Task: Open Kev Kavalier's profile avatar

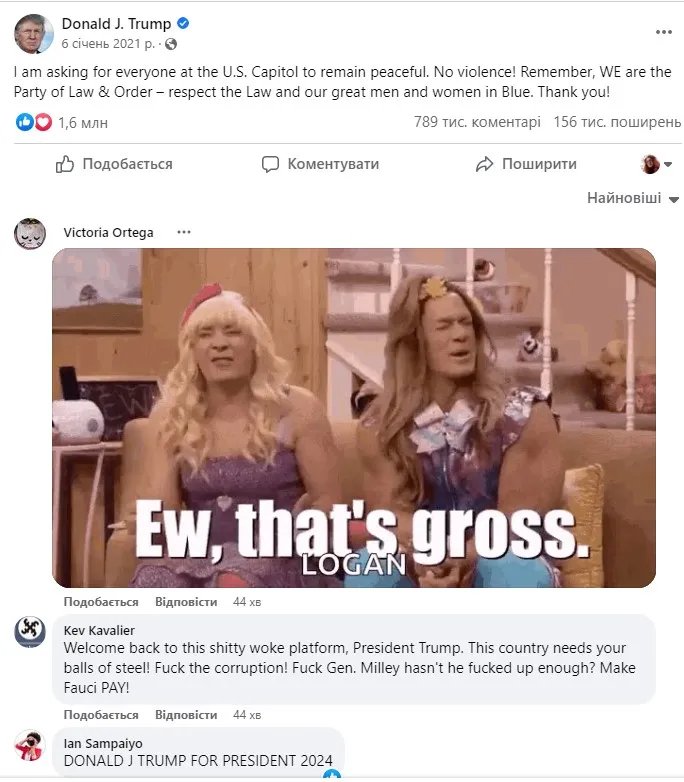Action: pyautogui.click(x=30, y=632)
